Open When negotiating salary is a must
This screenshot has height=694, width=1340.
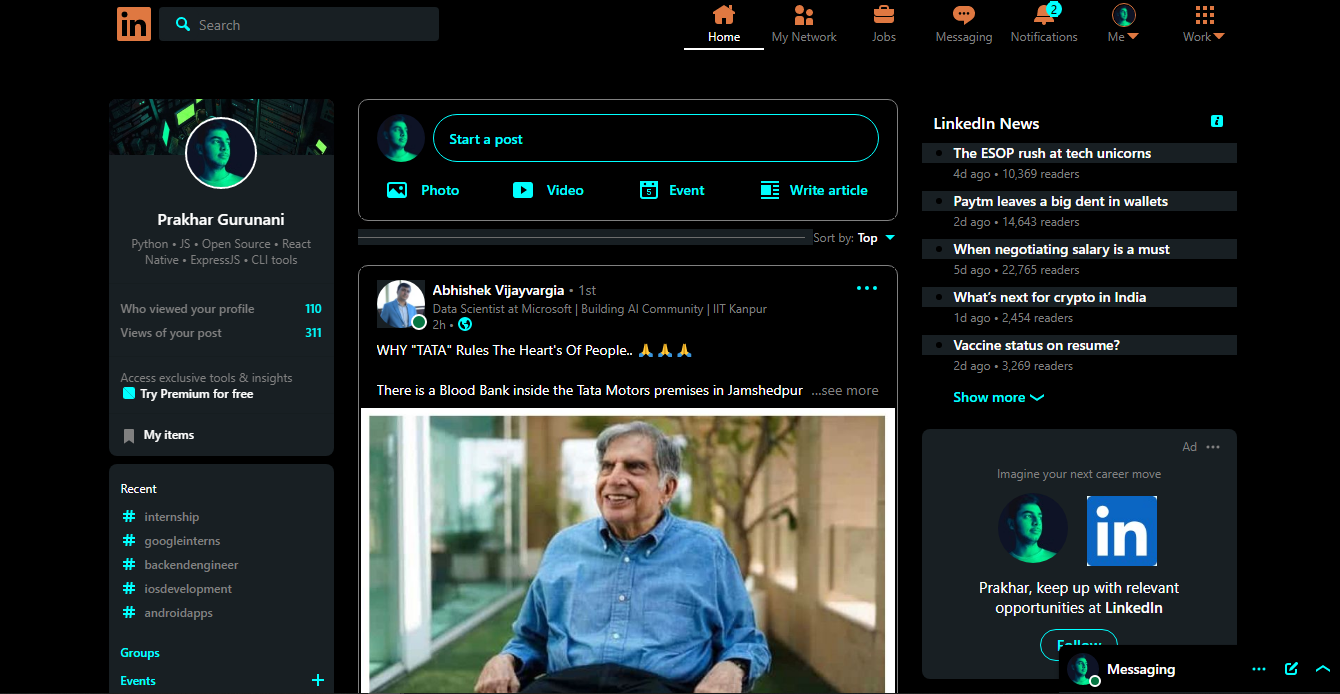coord(1061,249)
